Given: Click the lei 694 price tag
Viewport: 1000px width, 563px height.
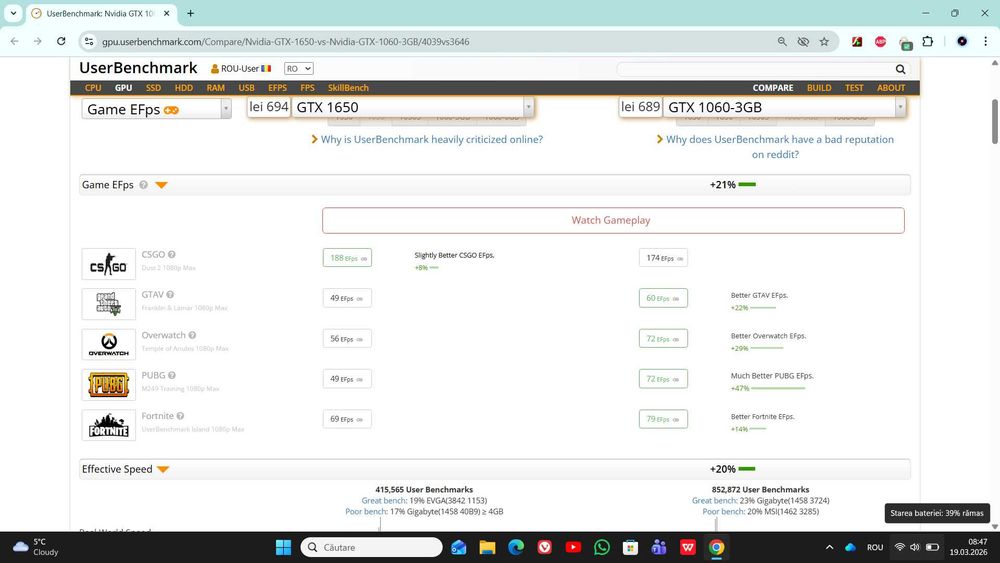Looking at the screenshot, I should [x=268, y=106].
